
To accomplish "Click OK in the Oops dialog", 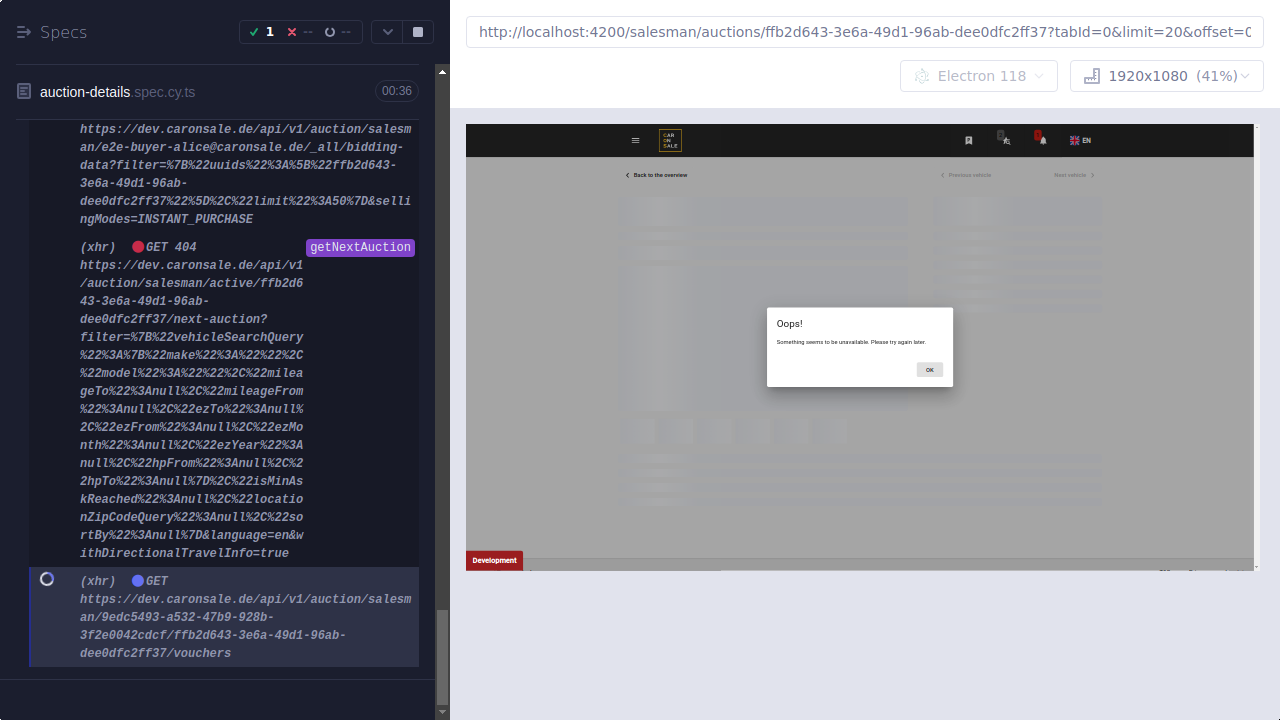I will point(929,369).
